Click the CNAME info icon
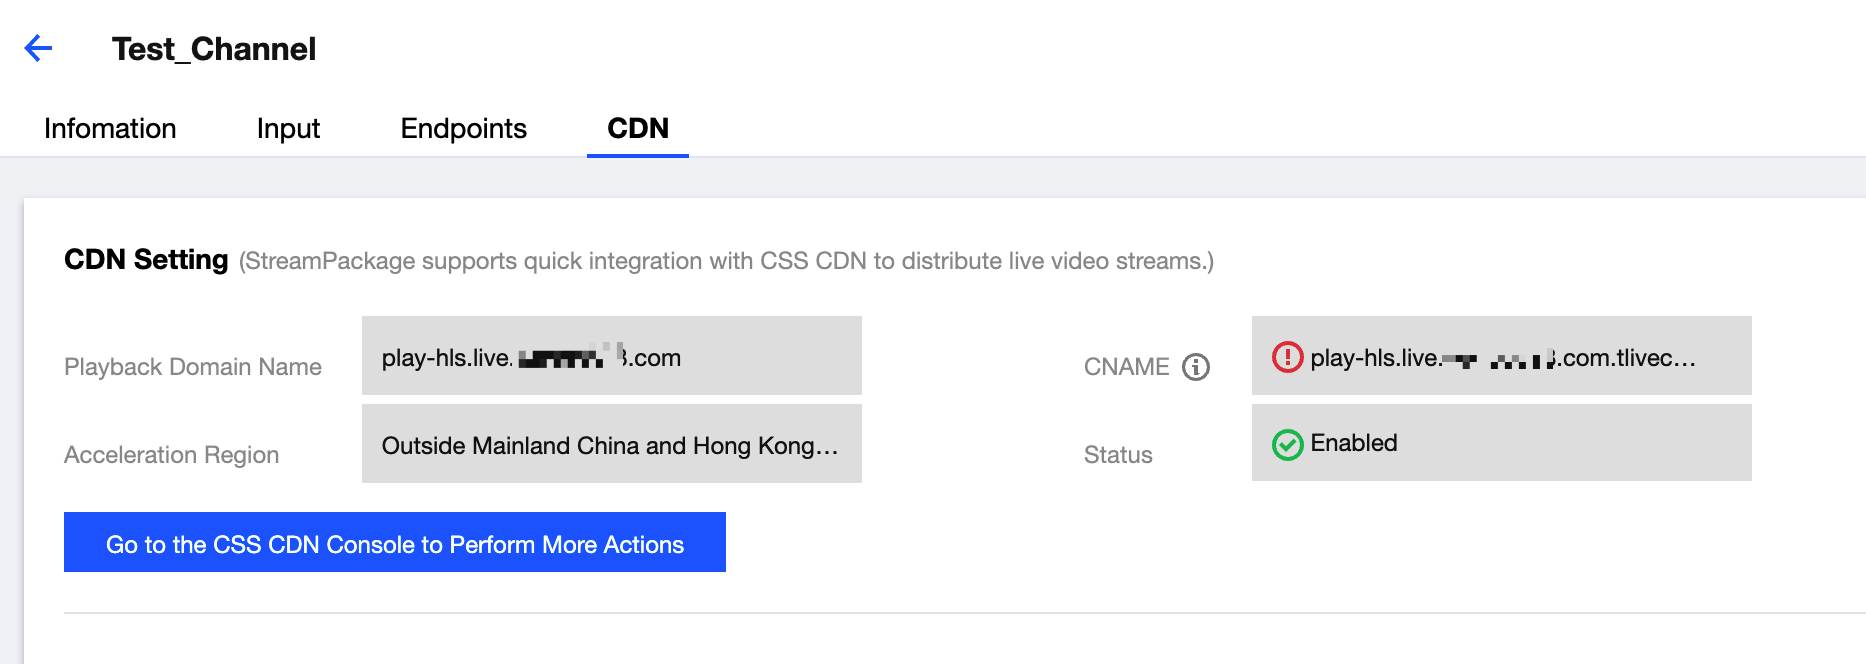The height and width of the screenshot is (664, 1866). coord(1195,367)
